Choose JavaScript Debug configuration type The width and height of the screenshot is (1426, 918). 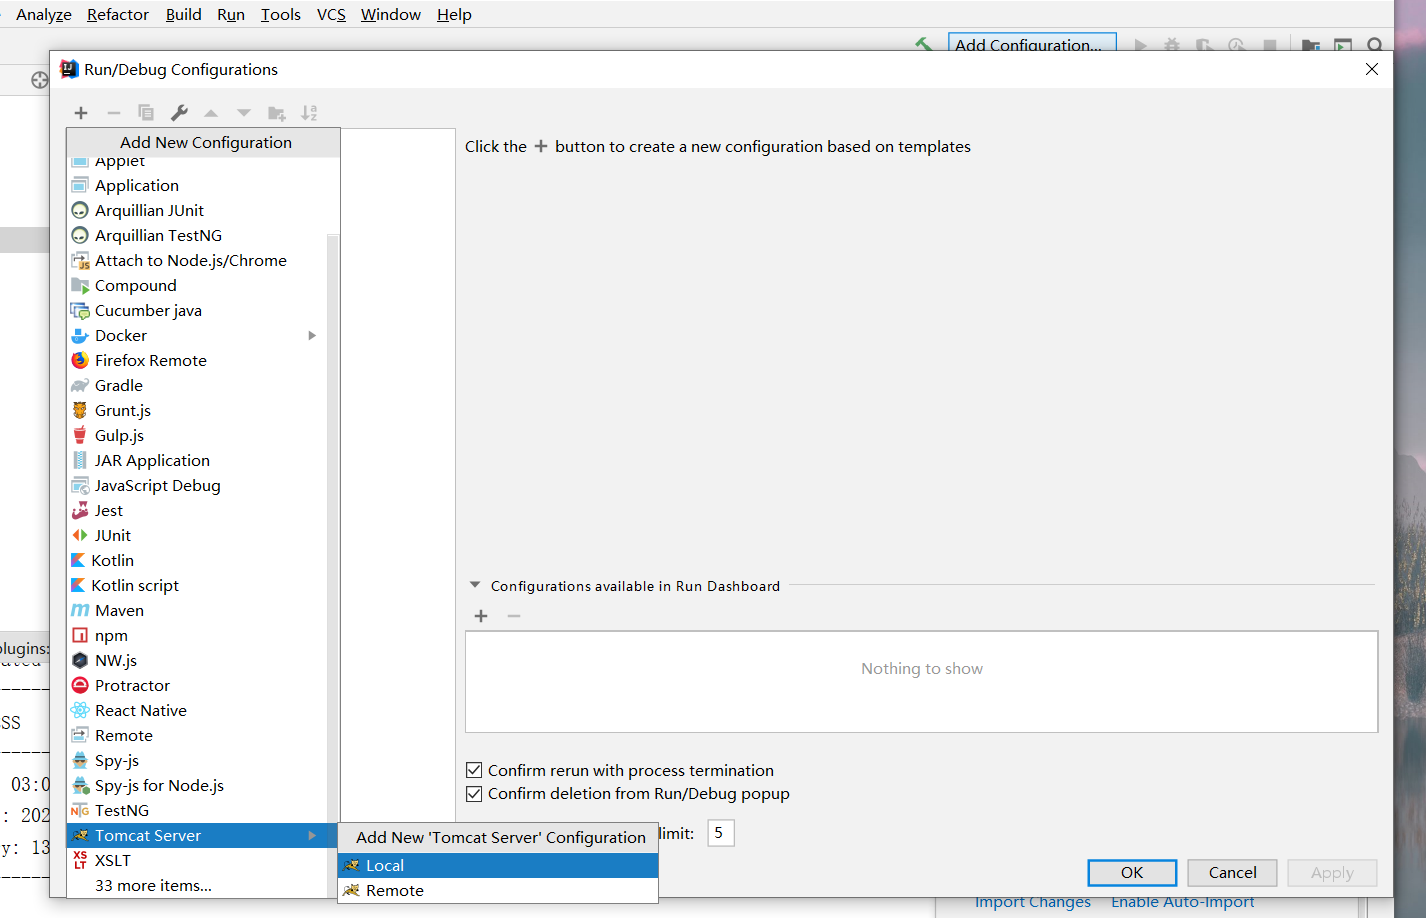(x=197, y=485)
